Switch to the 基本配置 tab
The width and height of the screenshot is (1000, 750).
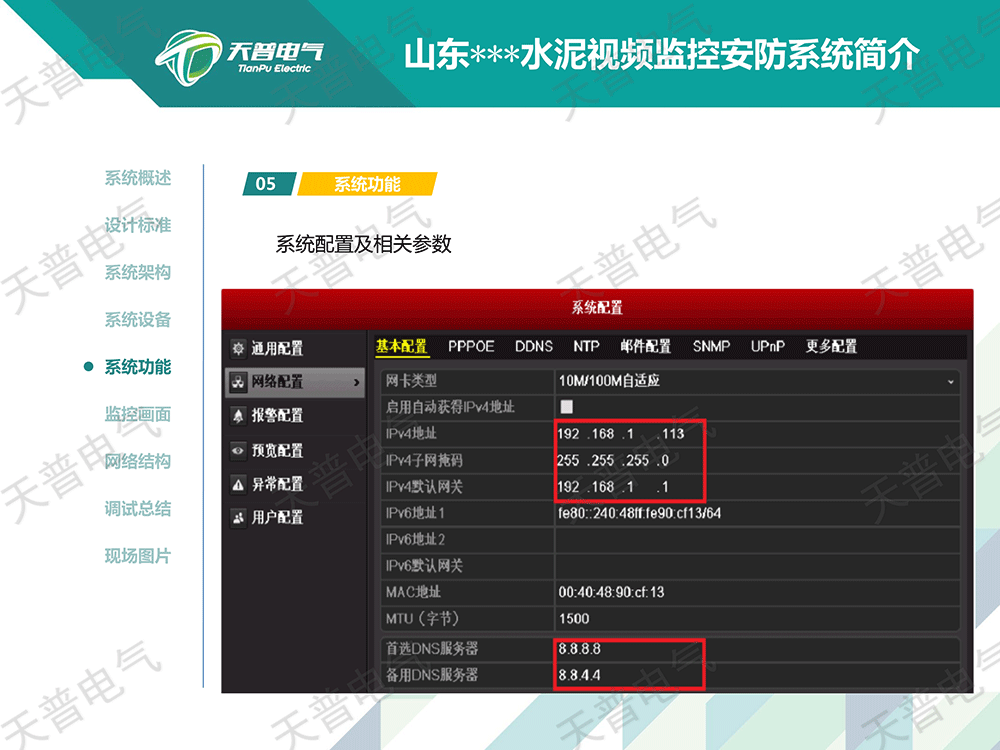[402, 346]
